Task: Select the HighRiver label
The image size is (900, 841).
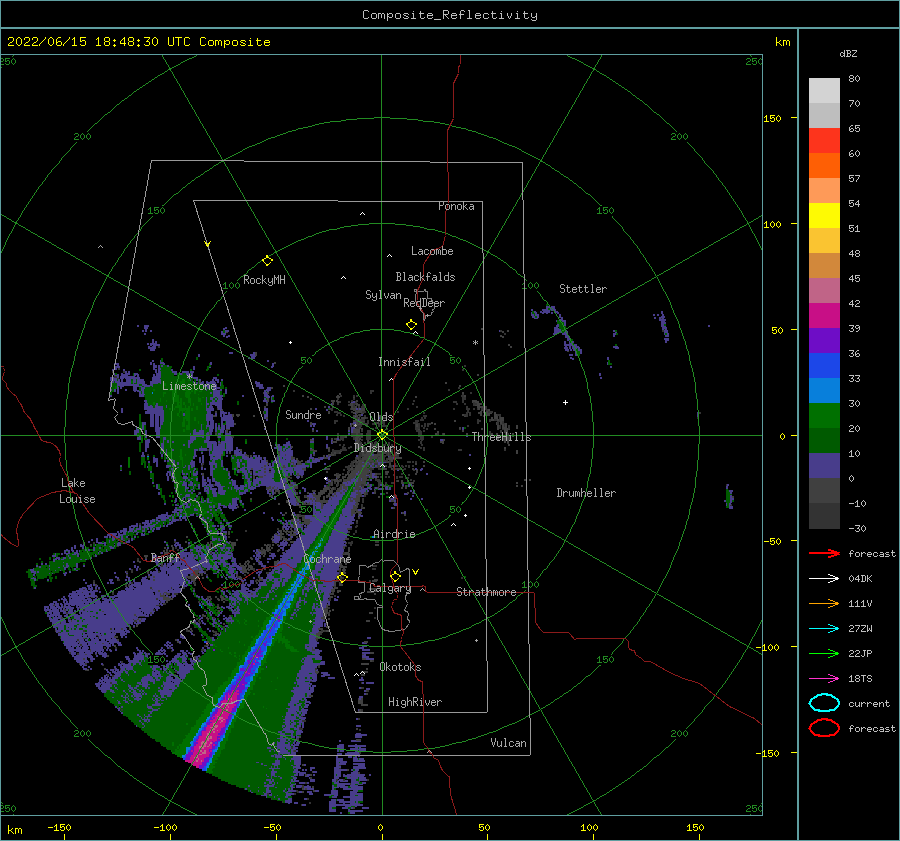Action: pyautogui.click(x=415, y=702)
